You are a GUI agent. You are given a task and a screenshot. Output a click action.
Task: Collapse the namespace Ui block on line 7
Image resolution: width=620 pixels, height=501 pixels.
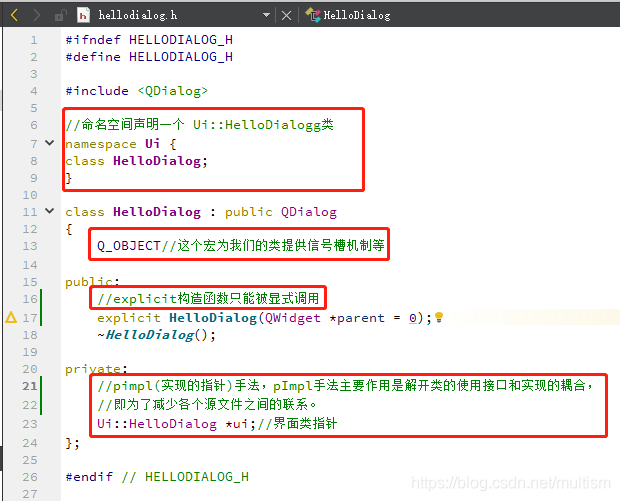click(x=49, y=143)
